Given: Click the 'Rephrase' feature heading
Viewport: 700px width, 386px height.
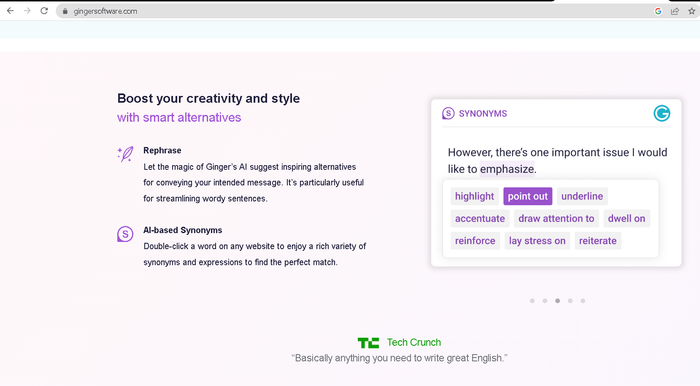Looking at the screenshot, I should tap(162, 150).
